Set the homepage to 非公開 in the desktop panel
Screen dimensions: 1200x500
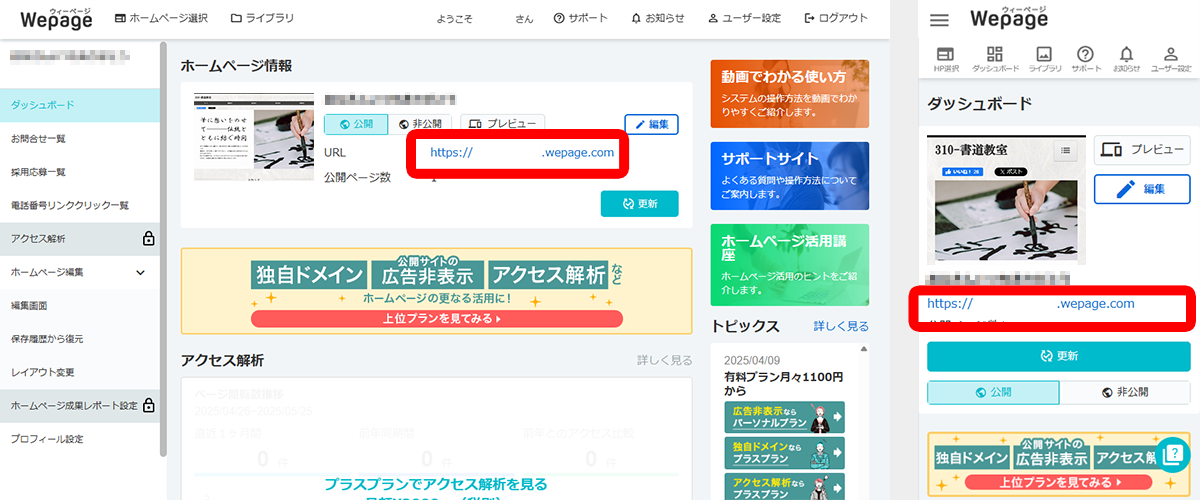(x=420, y=125)
